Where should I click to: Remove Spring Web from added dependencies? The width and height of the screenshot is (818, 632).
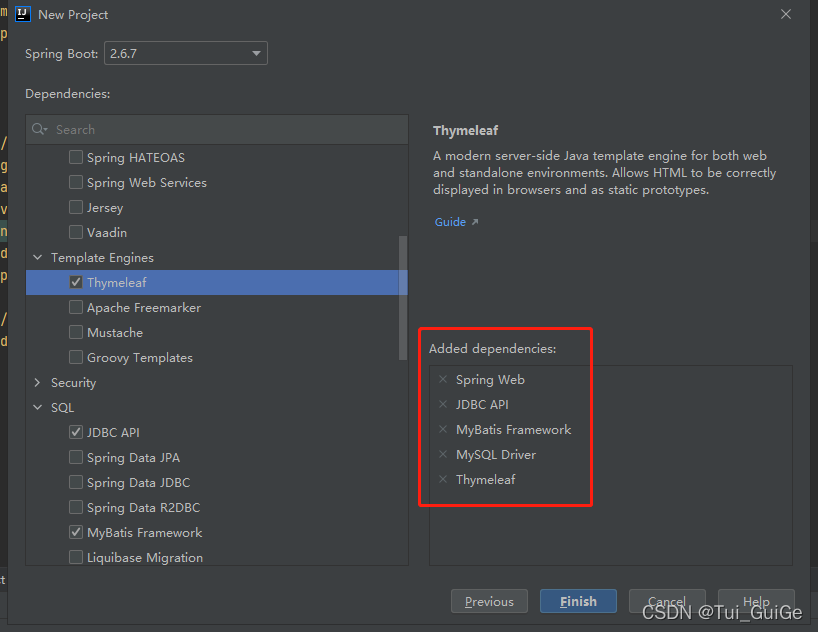coord(443,379)
